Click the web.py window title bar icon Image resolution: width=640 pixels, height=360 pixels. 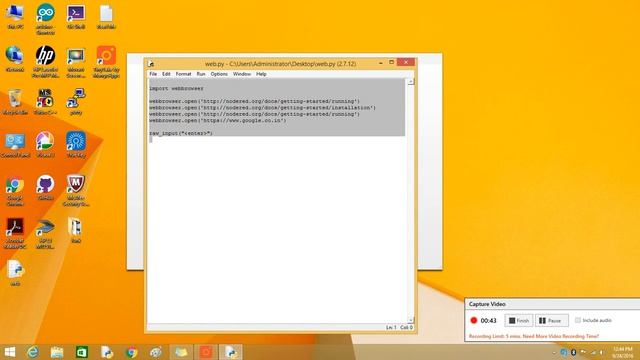151,64
